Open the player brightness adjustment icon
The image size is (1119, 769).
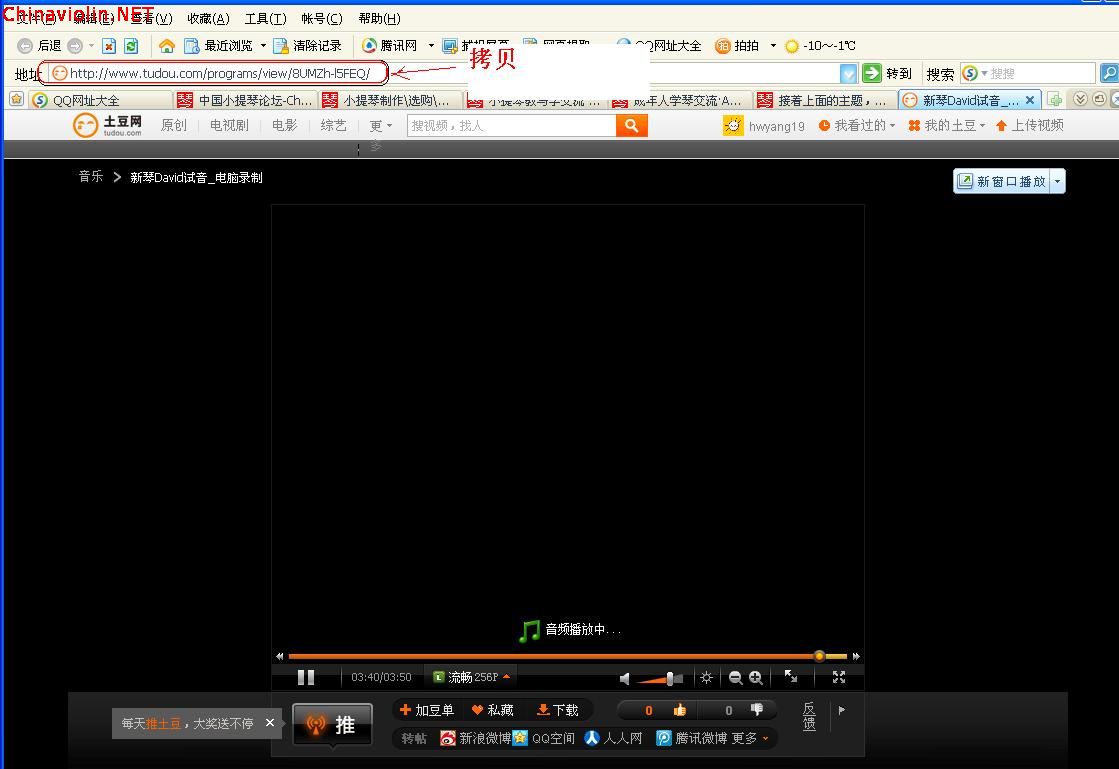click(x=706, y=677)
